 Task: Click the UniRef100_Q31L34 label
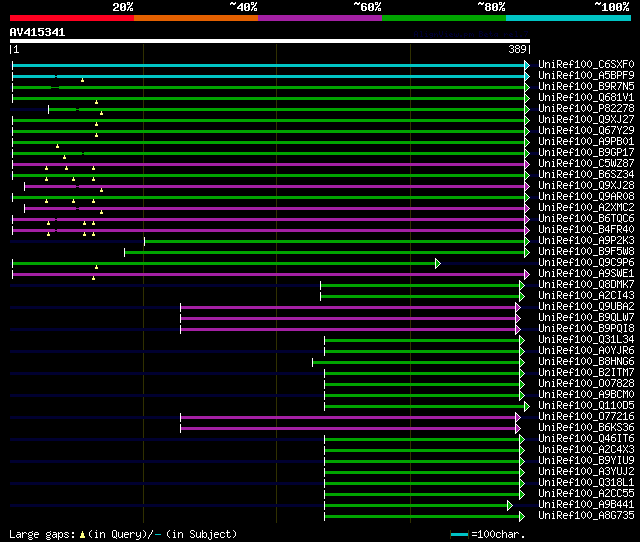586,340
